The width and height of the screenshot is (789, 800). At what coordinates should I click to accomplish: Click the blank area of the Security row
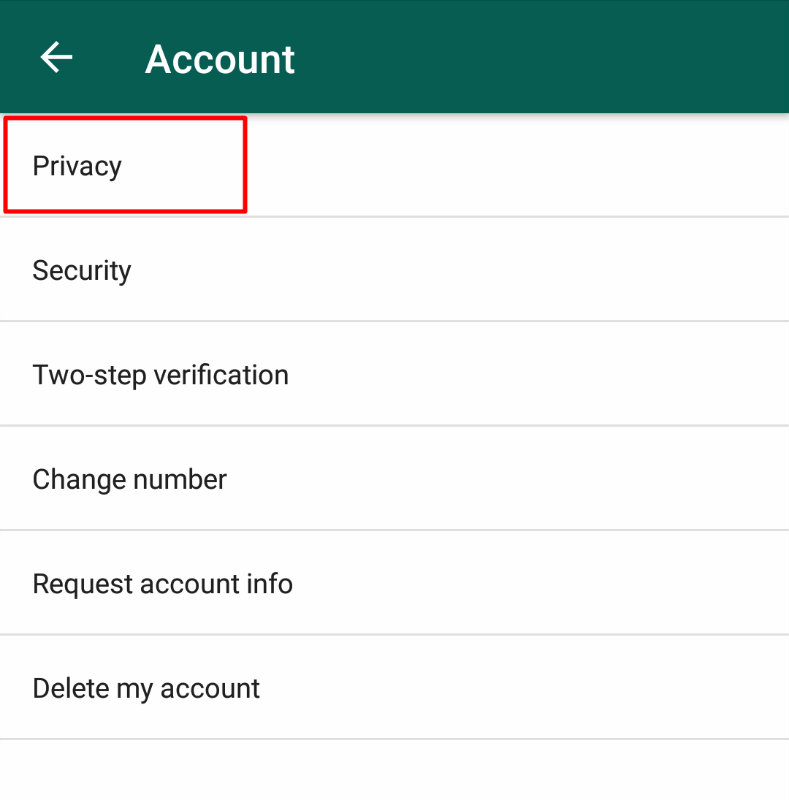click(459, 270)
